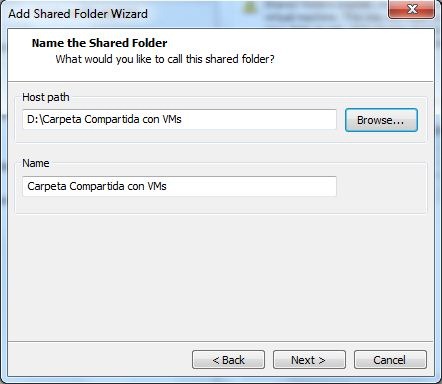The image size is (442, 384).
Task: Focus the Name text field
Action: pos(179,186)
